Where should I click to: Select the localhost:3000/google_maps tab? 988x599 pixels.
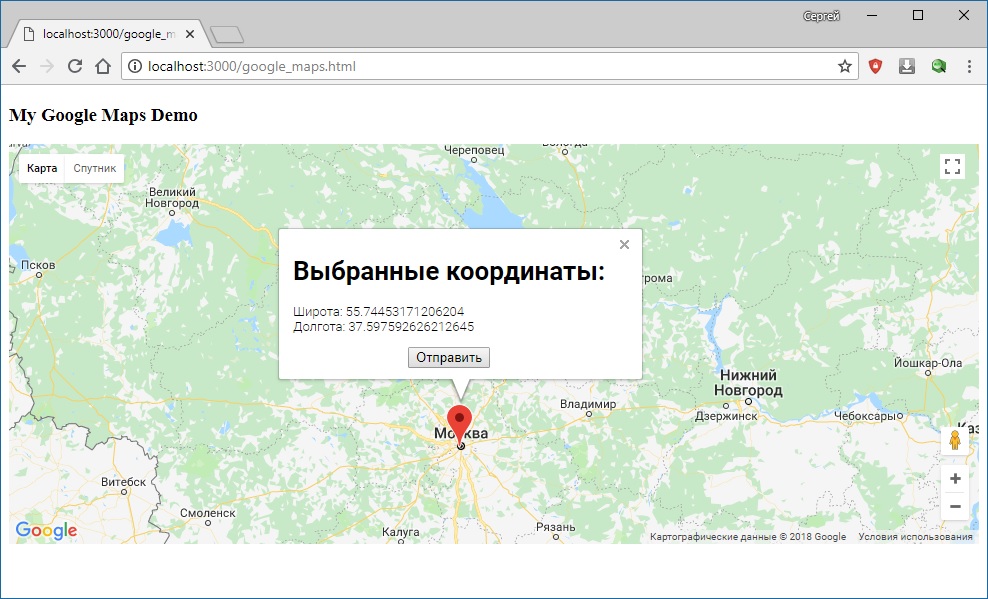click(x=107, y=34)
